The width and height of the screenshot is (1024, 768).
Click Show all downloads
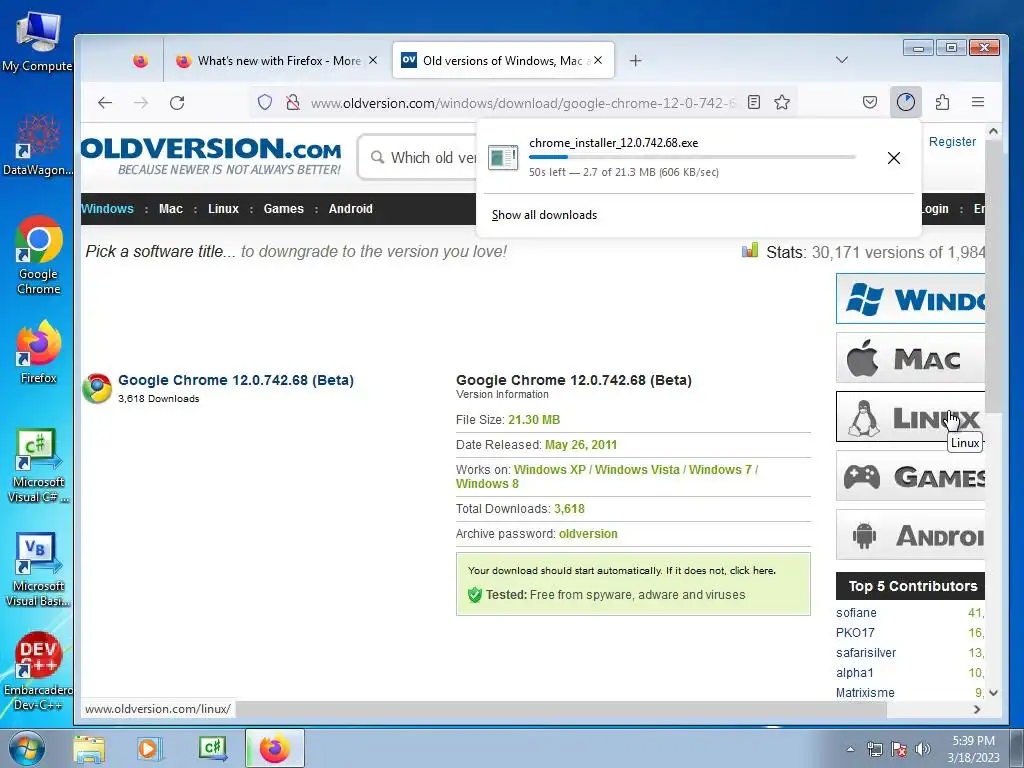point(544,215)
